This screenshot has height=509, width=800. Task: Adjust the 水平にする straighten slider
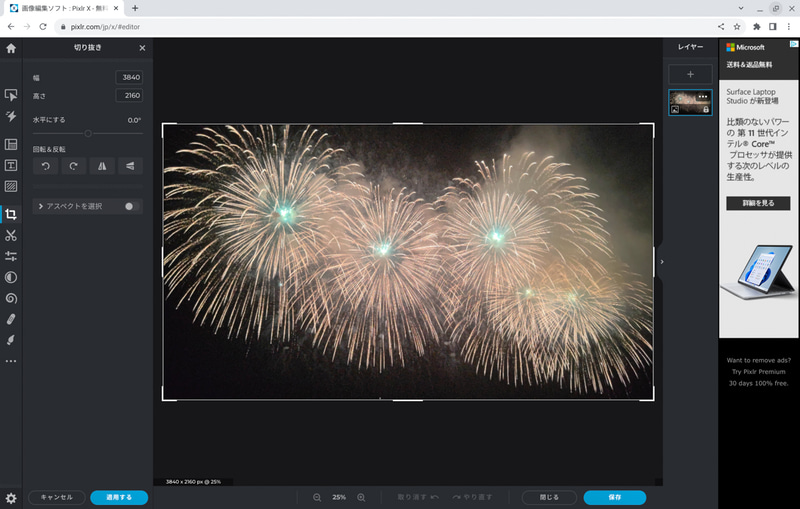88,134
